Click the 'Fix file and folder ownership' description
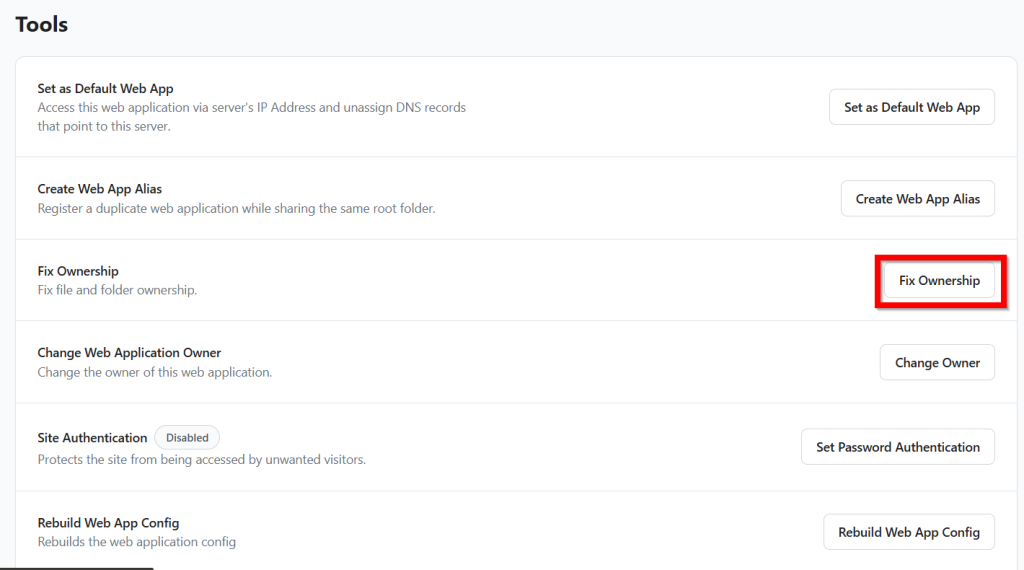The width and height of the screenshot is (1024, 570). [117, 290]
